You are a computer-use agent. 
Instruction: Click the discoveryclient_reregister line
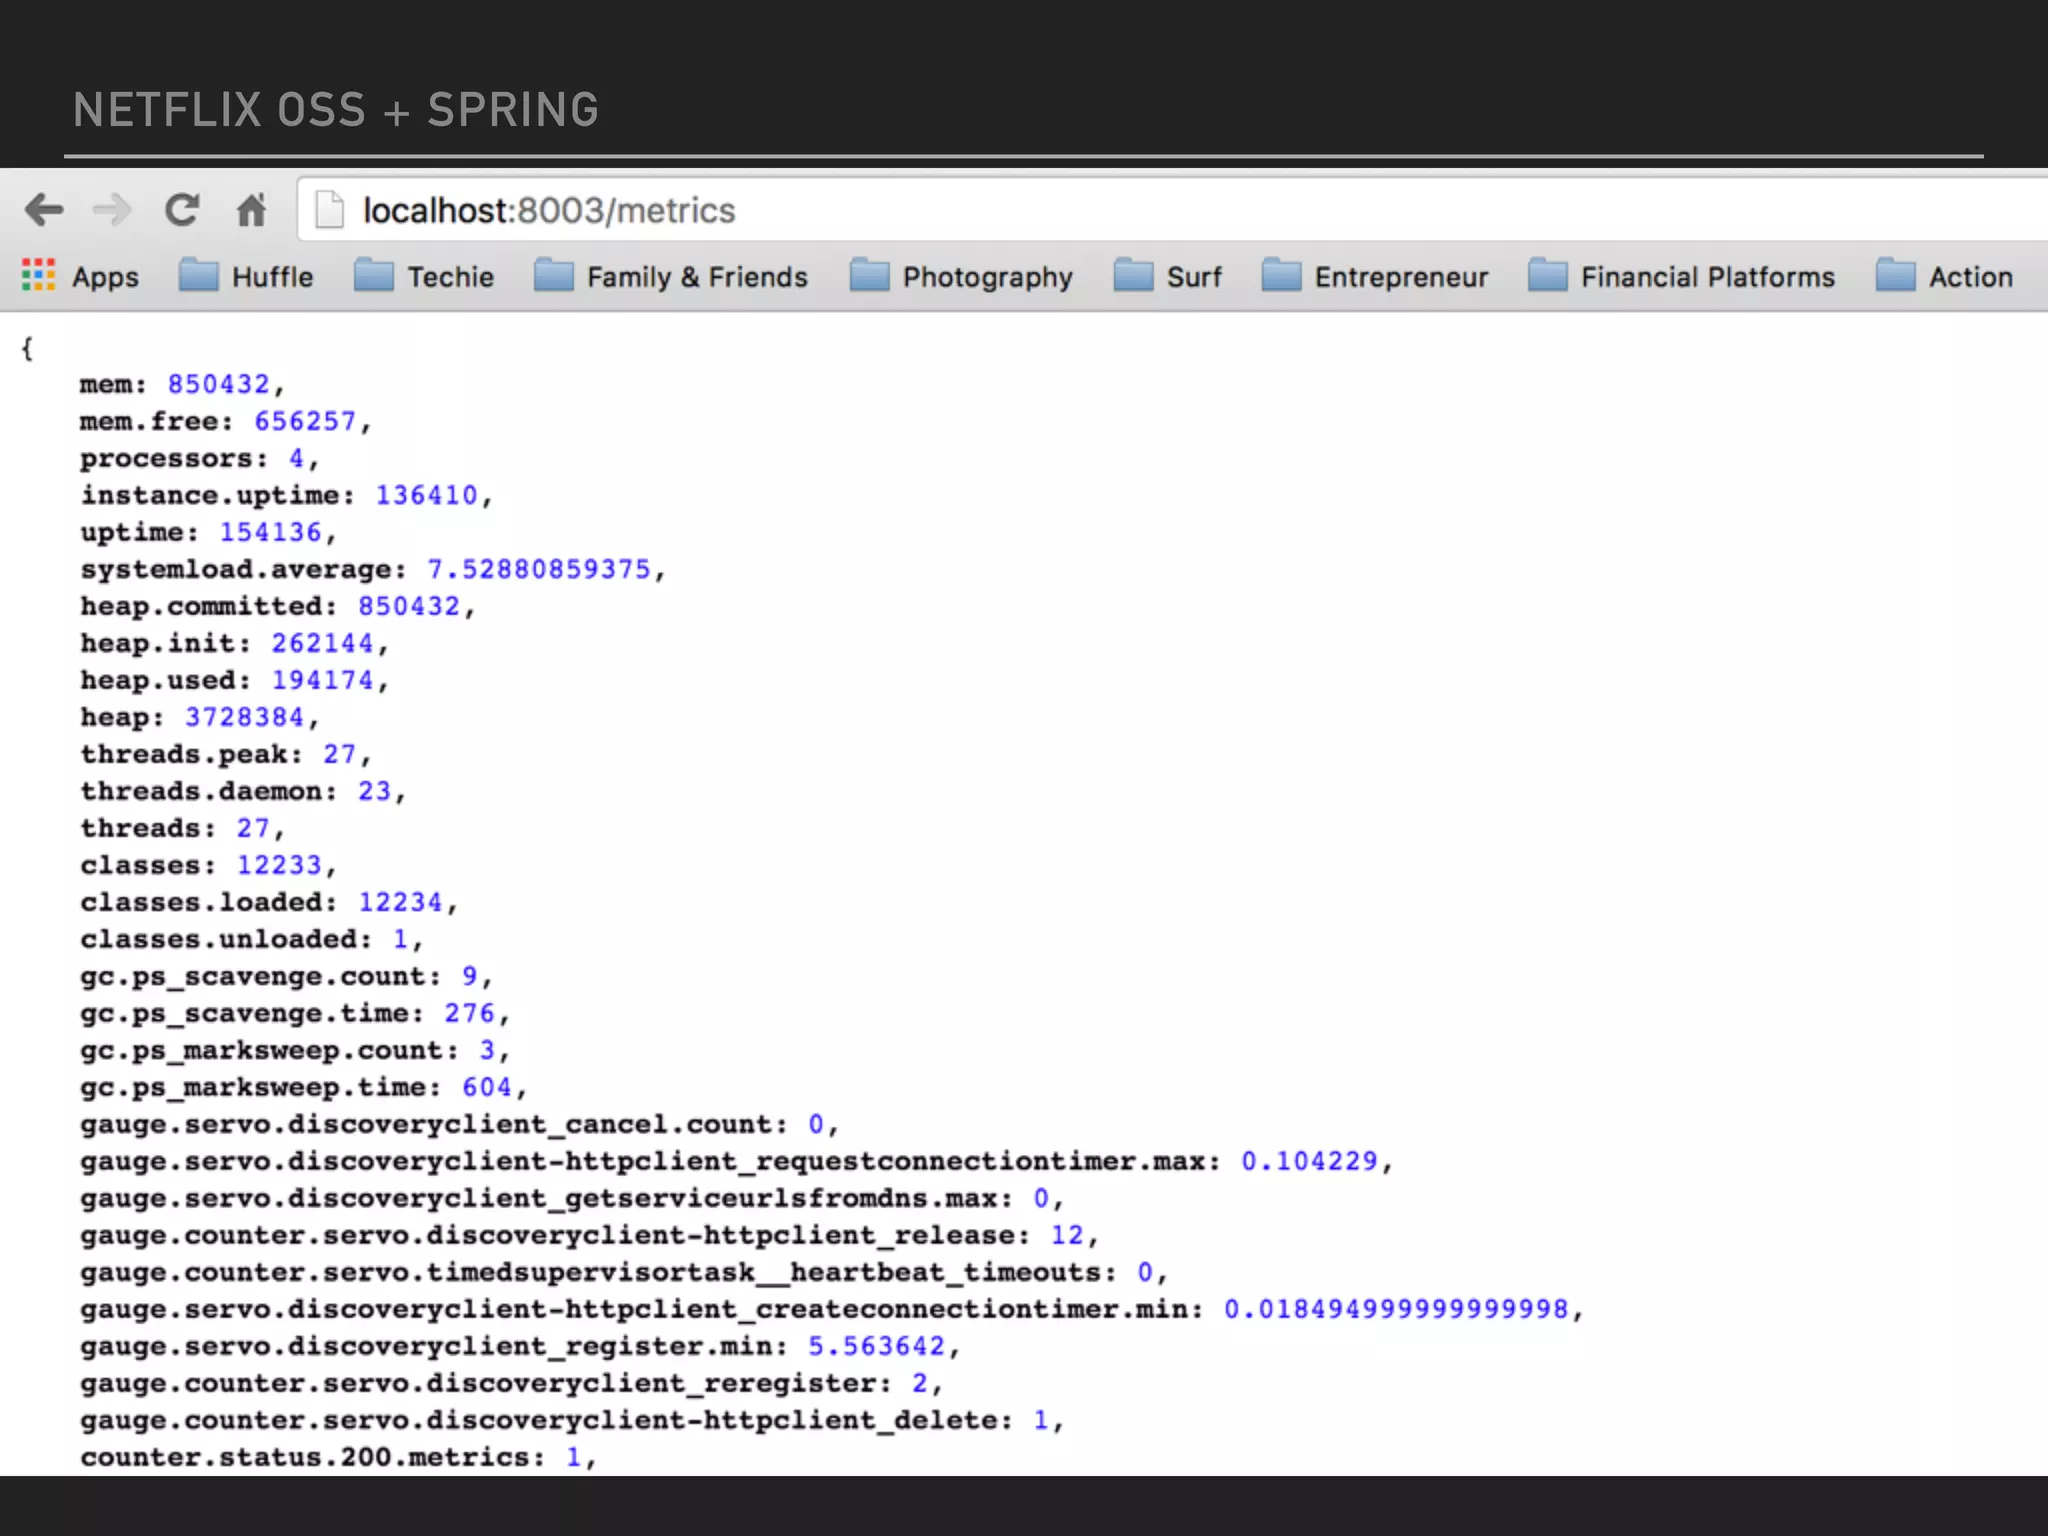(511, 1383)
